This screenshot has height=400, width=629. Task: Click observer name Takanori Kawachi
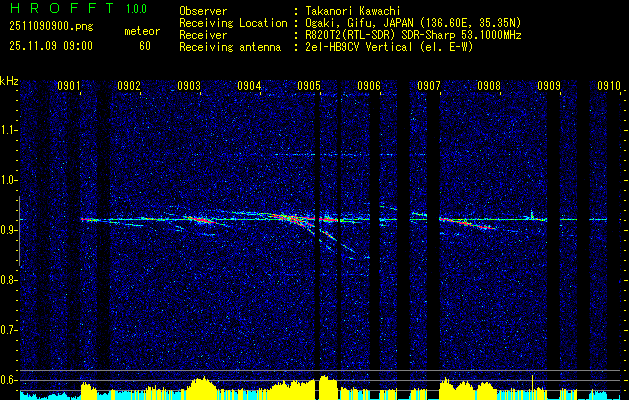(x=352, y=11)
